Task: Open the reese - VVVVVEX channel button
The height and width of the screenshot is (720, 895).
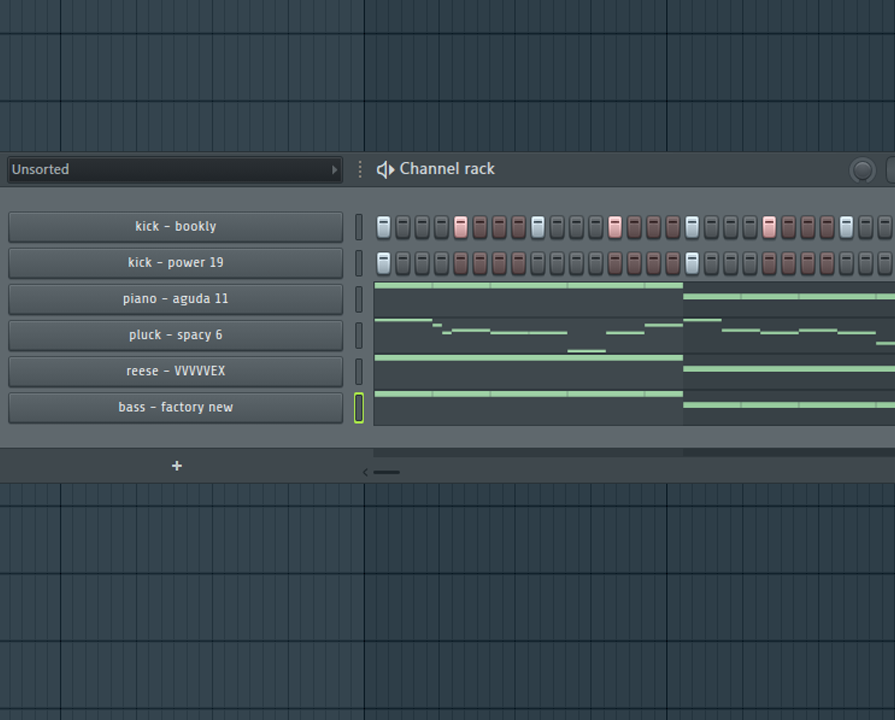Action: [x=175, y=371]
